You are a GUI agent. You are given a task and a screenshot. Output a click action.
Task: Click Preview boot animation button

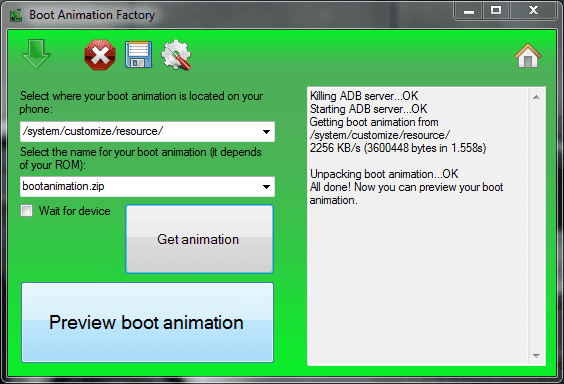tap(147, 322)
